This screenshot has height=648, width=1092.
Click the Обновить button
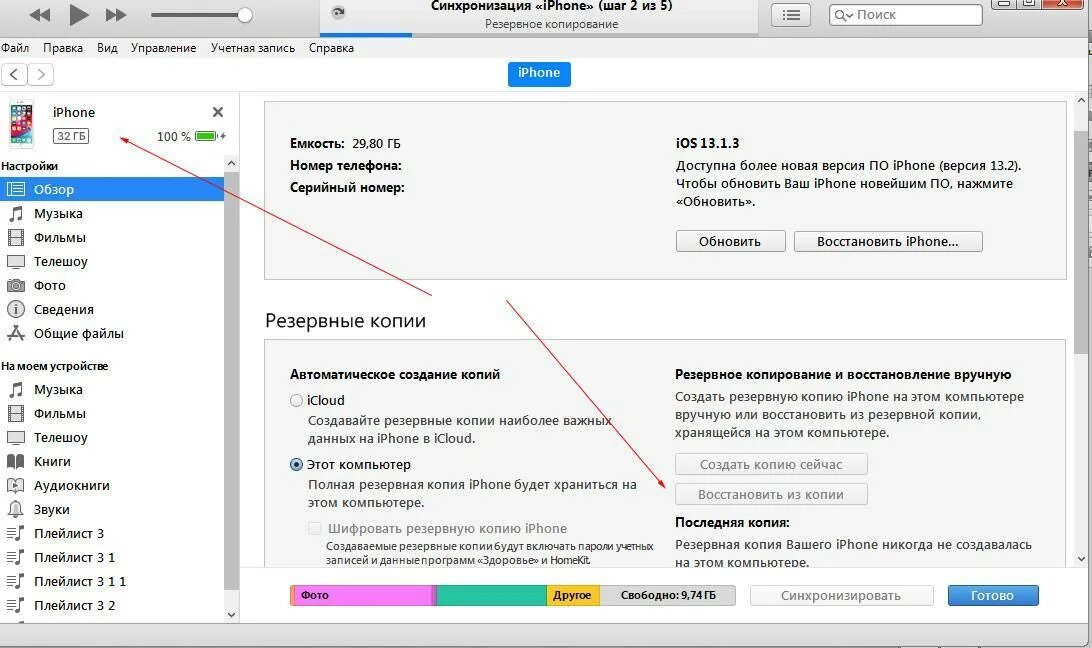pyautogui.click(x=730, y=241)
